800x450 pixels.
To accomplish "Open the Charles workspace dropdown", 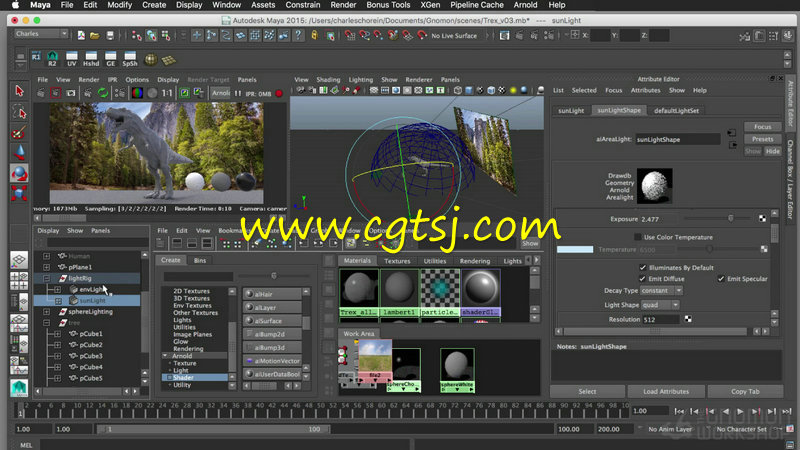I will (x=41, y=34).
